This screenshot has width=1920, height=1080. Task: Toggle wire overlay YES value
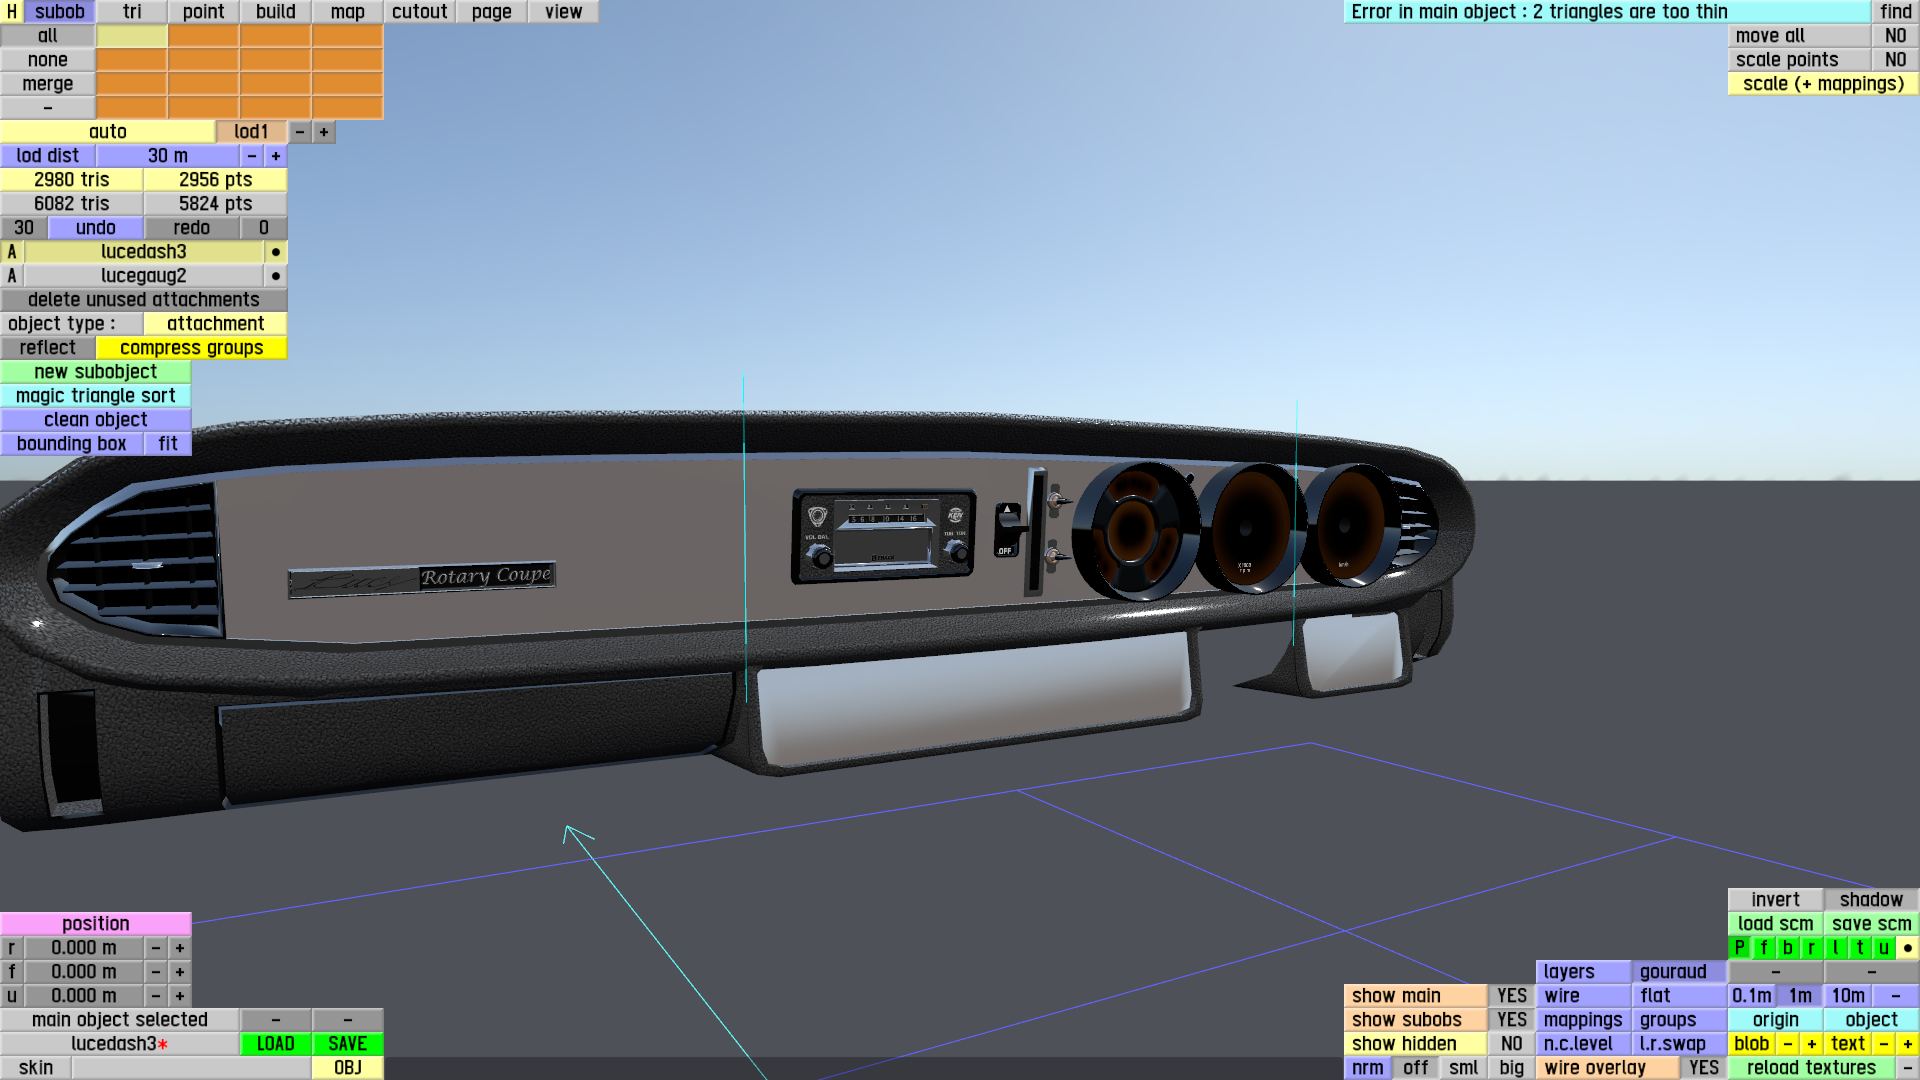pos(1703,1068)
